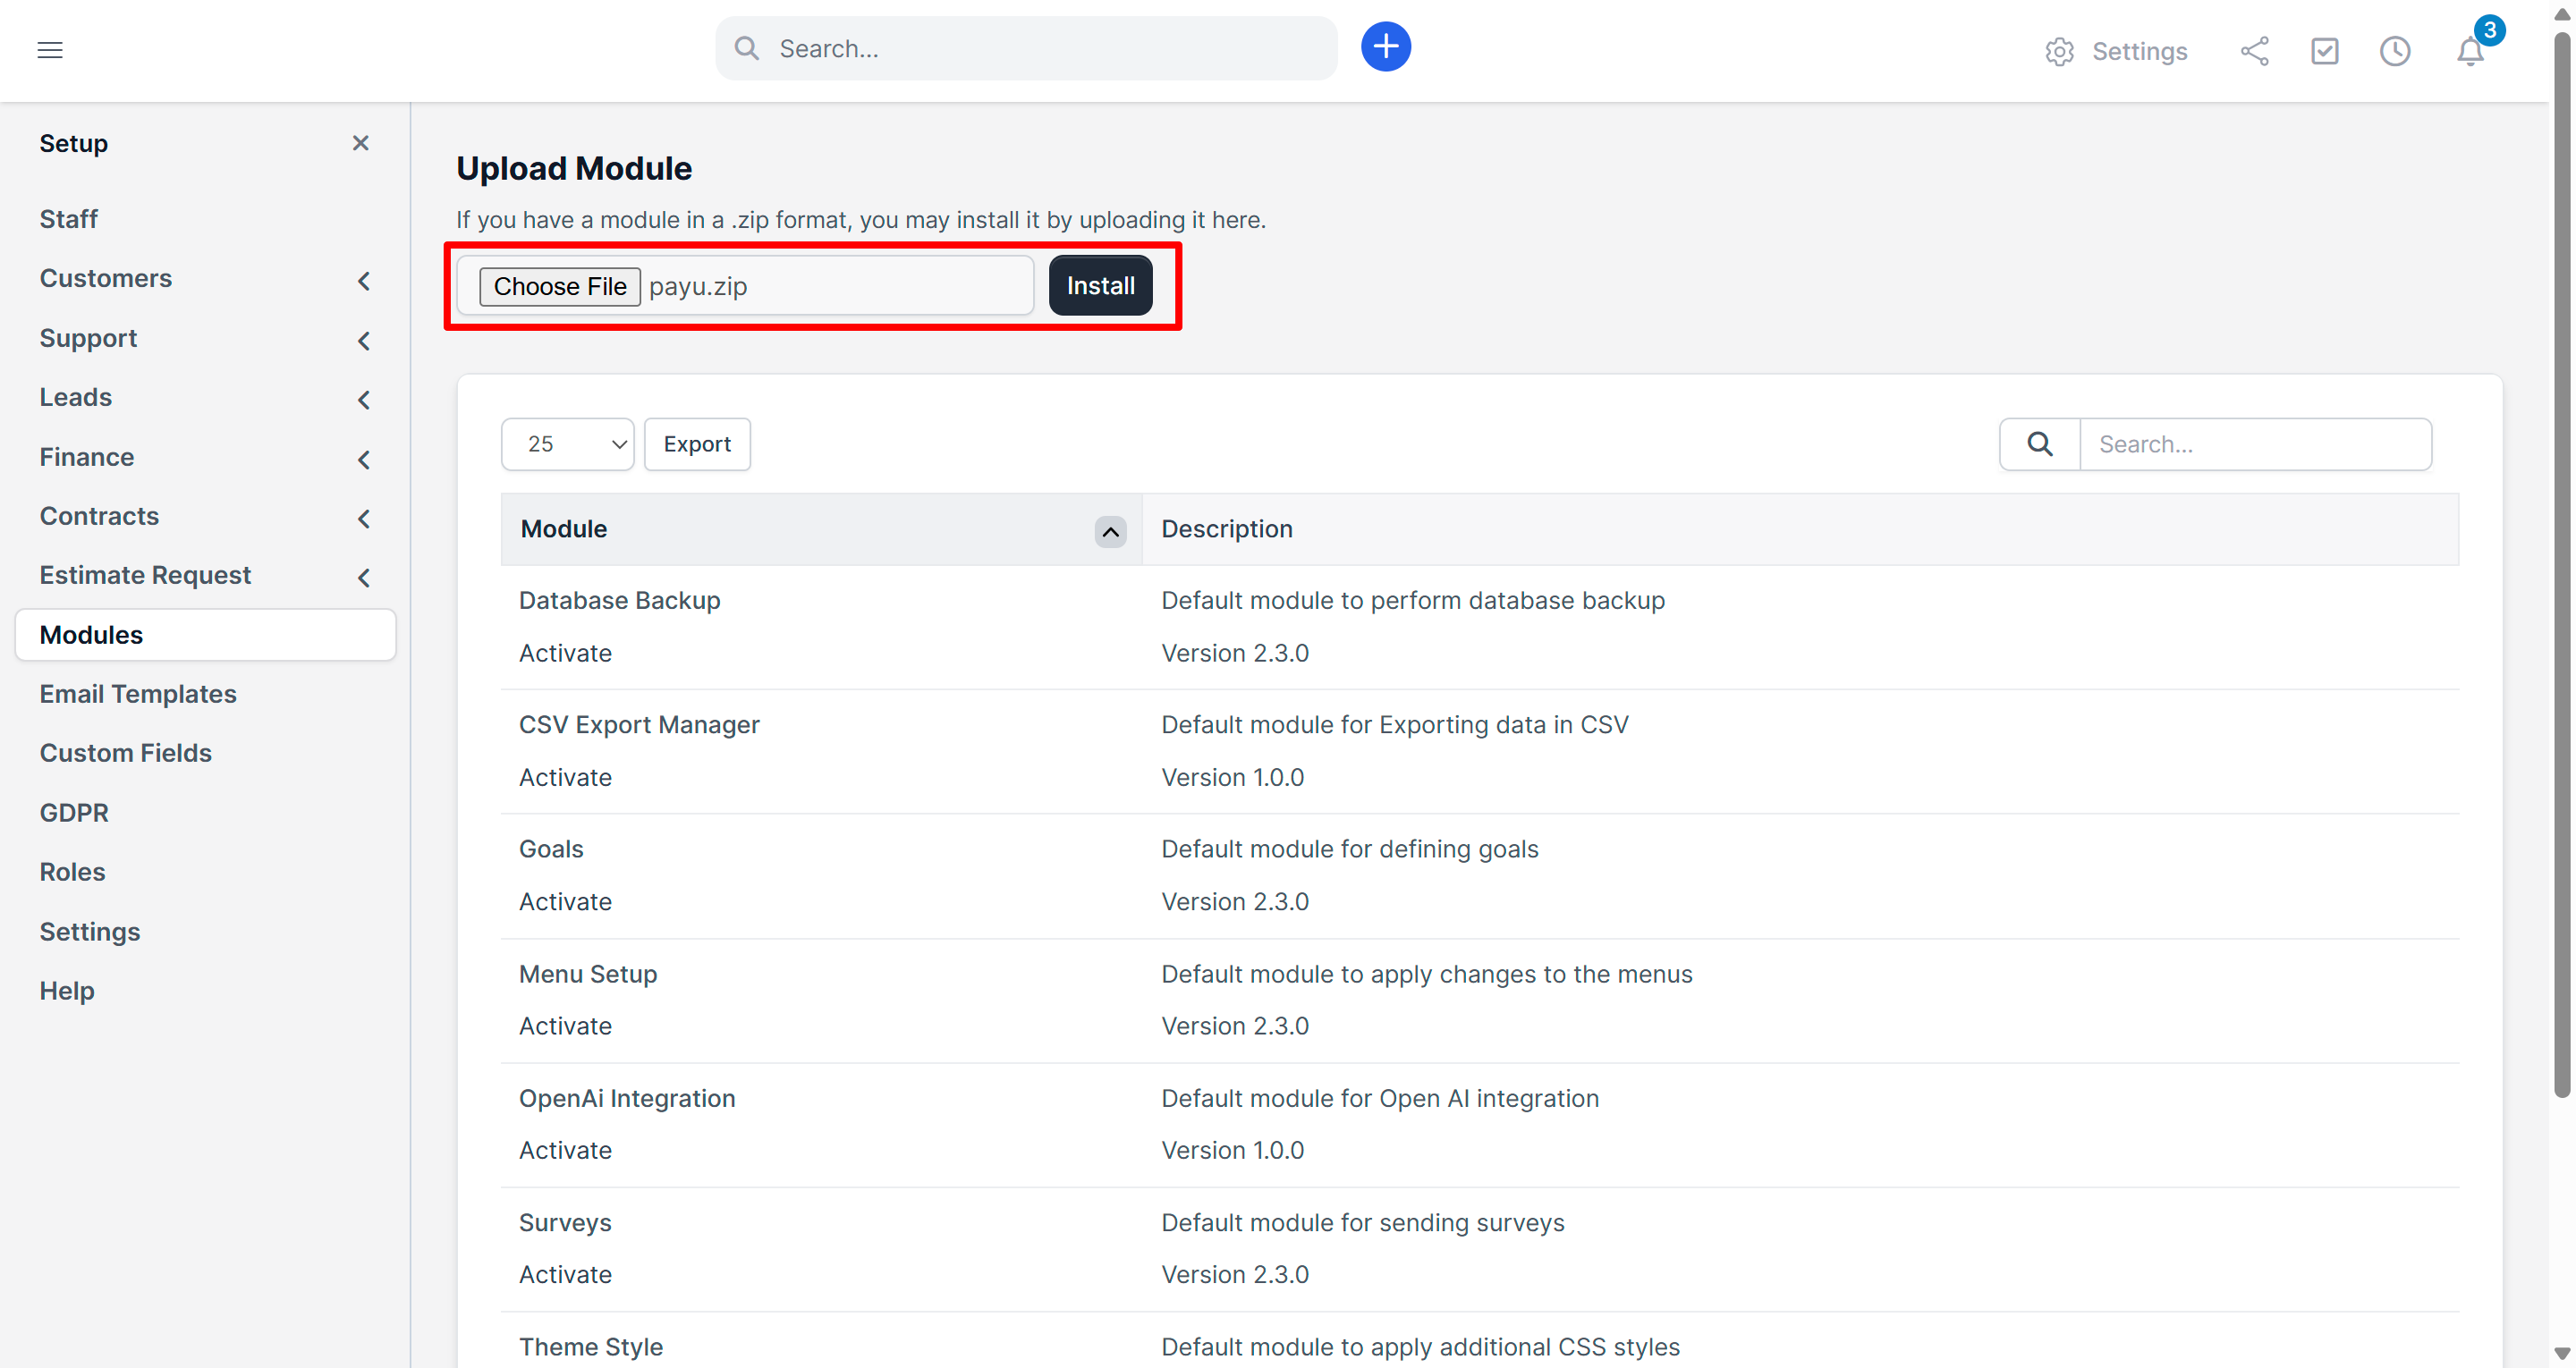Open Help in Setup sidebar

tap(67, 991)
